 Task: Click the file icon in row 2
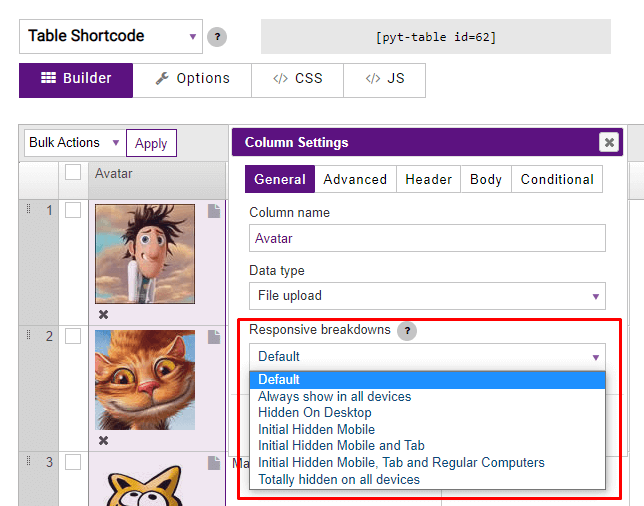pos(214,337)
